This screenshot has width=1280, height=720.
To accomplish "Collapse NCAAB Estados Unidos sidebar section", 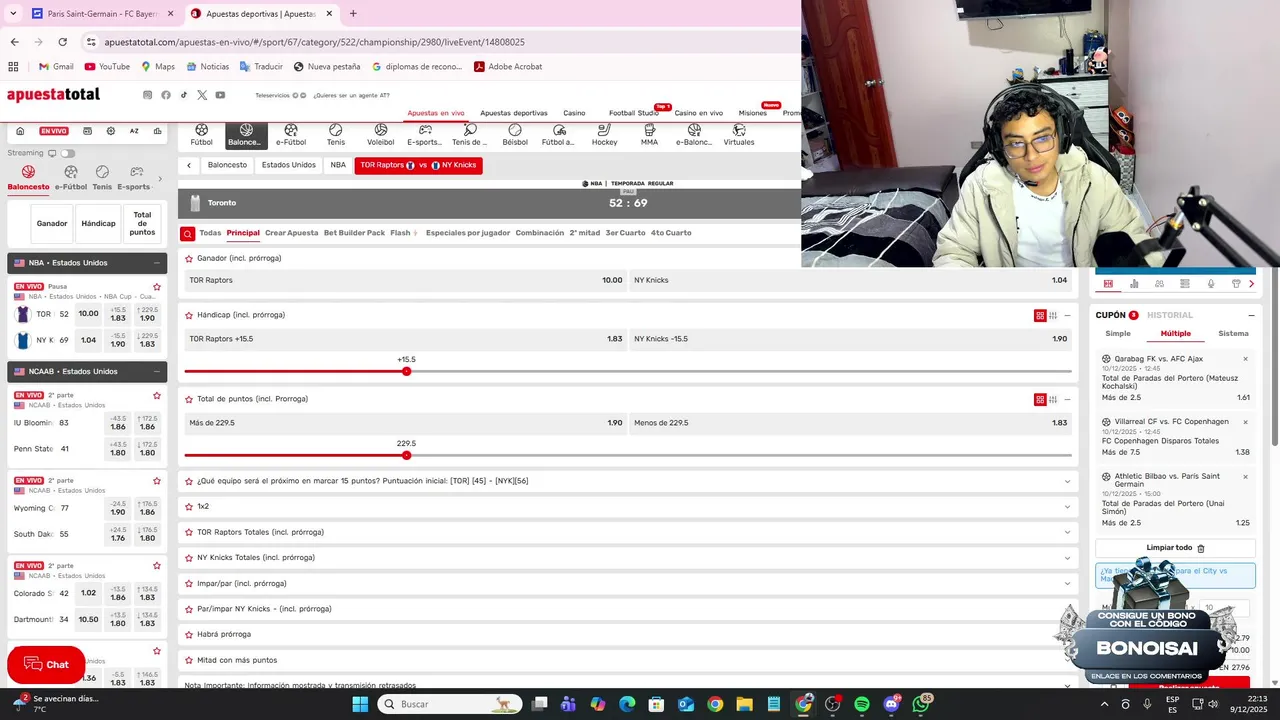I will click(157, 372).
